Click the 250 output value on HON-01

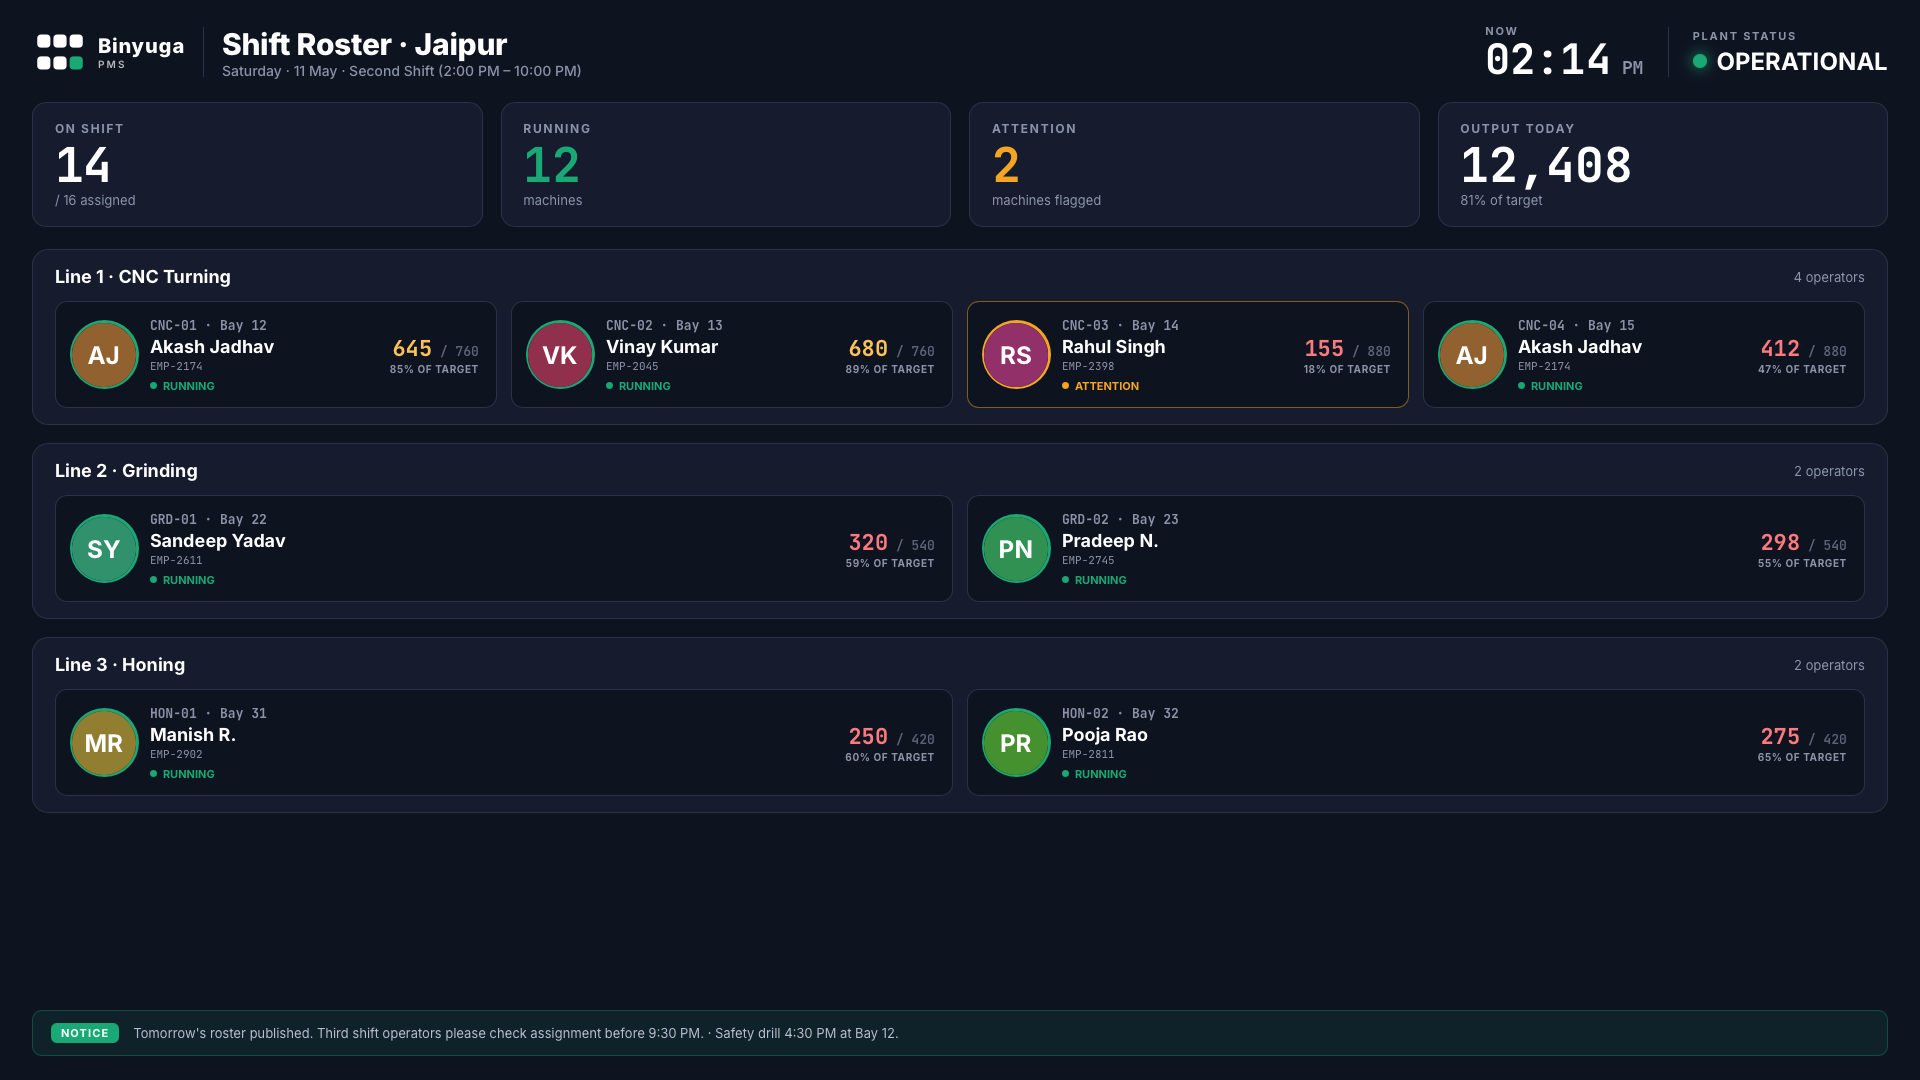(x=868, y=736)
